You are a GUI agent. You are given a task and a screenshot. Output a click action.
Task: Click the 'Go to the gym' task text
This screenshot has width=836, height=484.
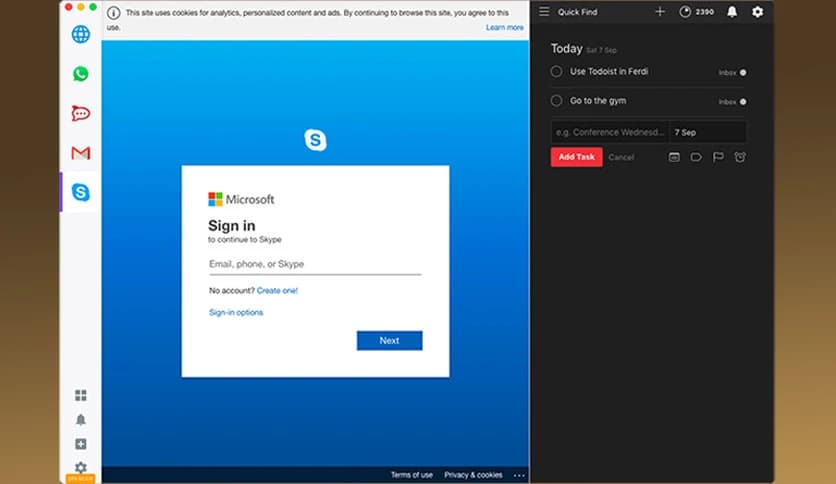tap(598, 101)
